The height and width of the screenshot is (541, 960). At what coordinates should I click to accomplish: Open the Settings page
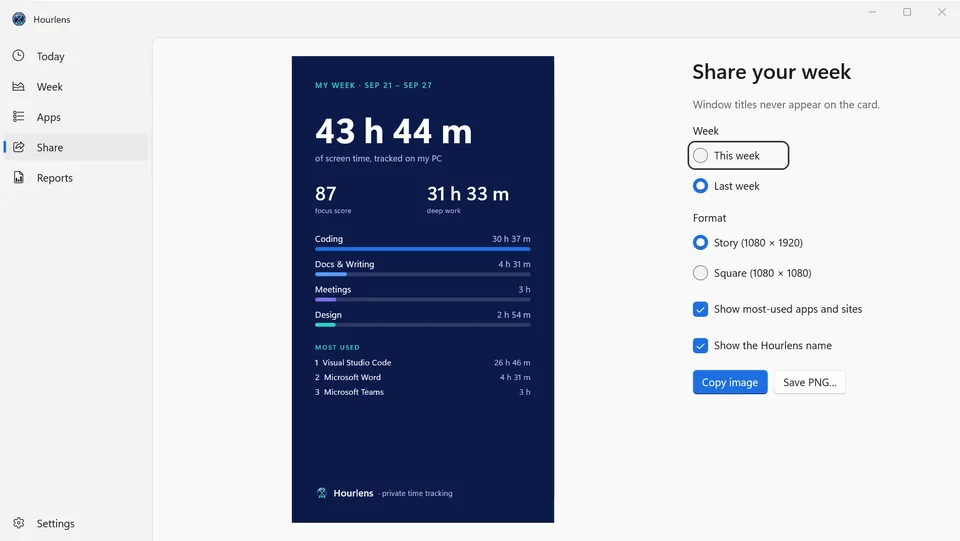(76, 523)
